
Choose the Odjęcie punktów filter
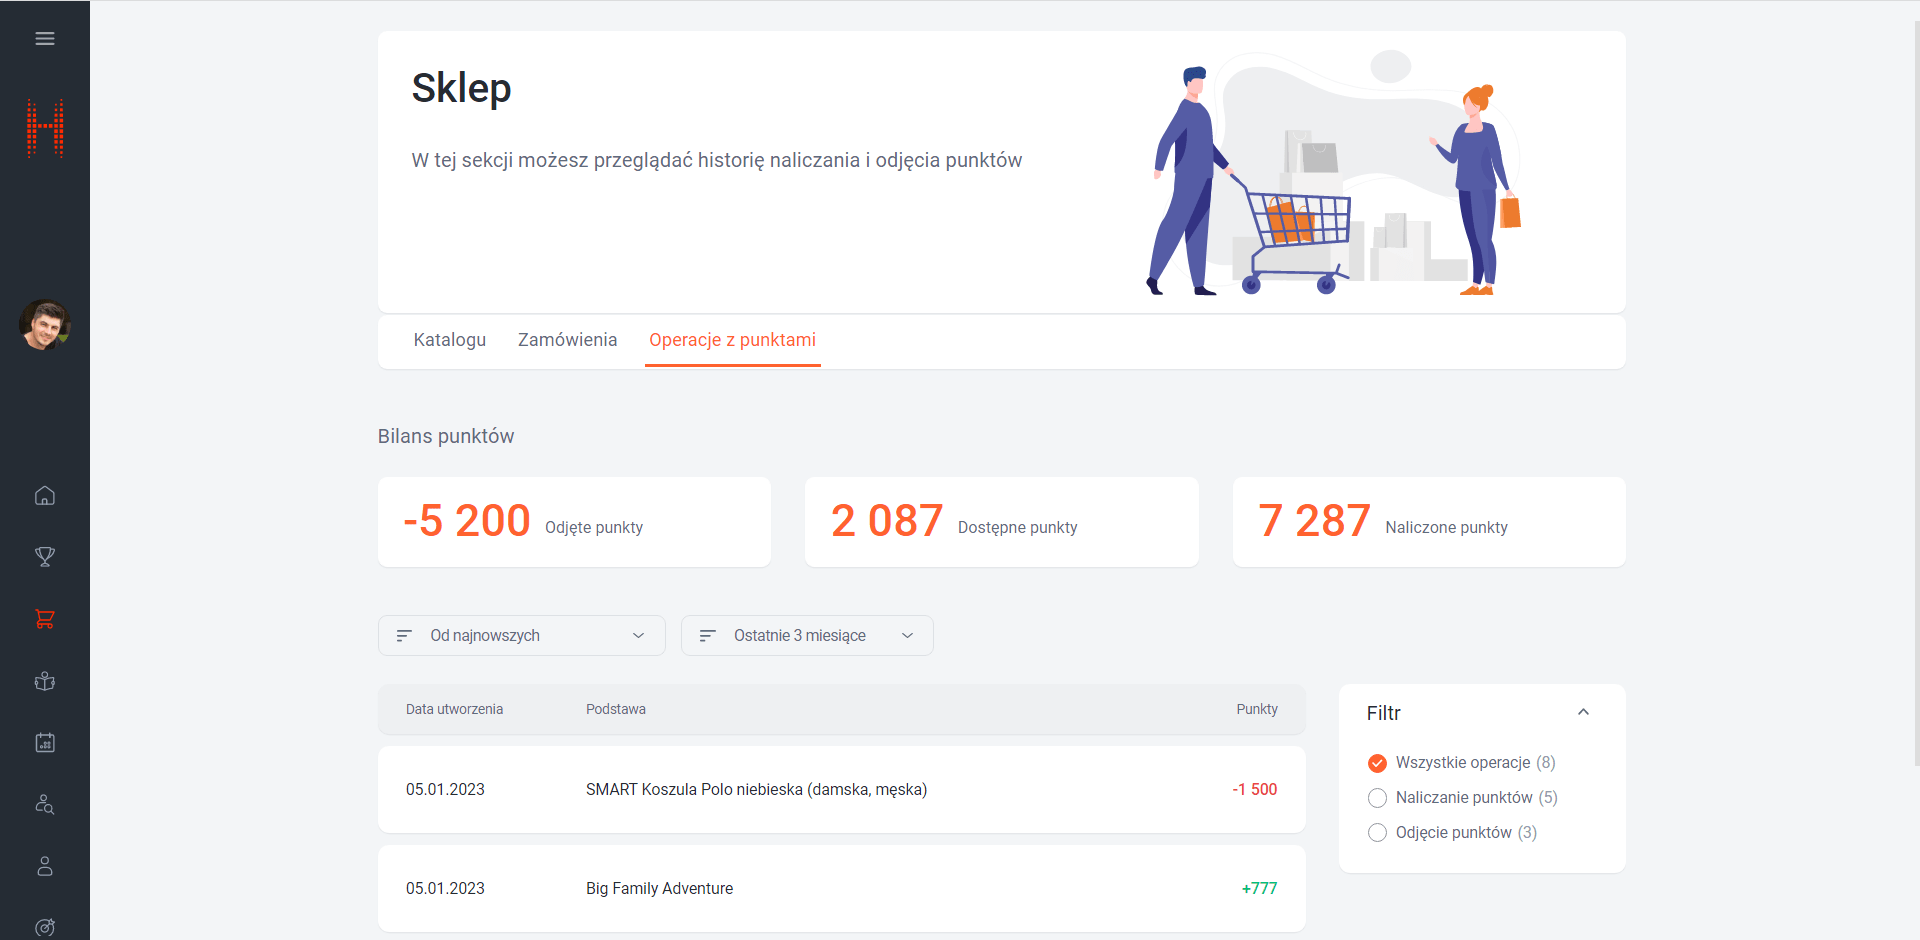coord(1377,833)
